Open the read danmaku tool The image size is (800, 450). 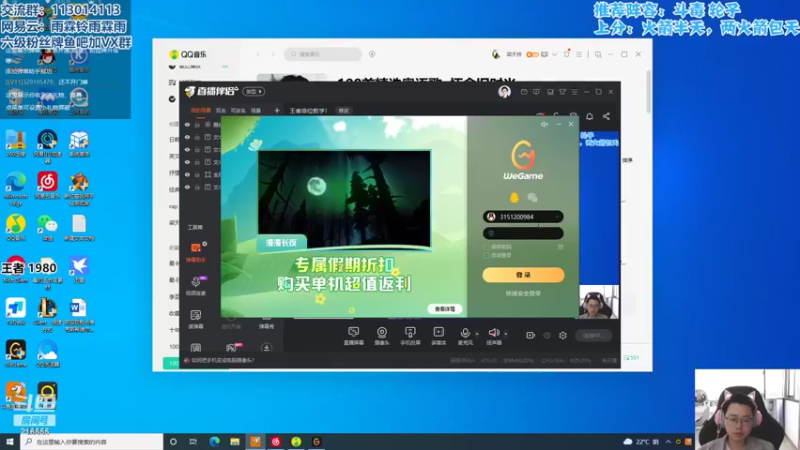[196, 319]
